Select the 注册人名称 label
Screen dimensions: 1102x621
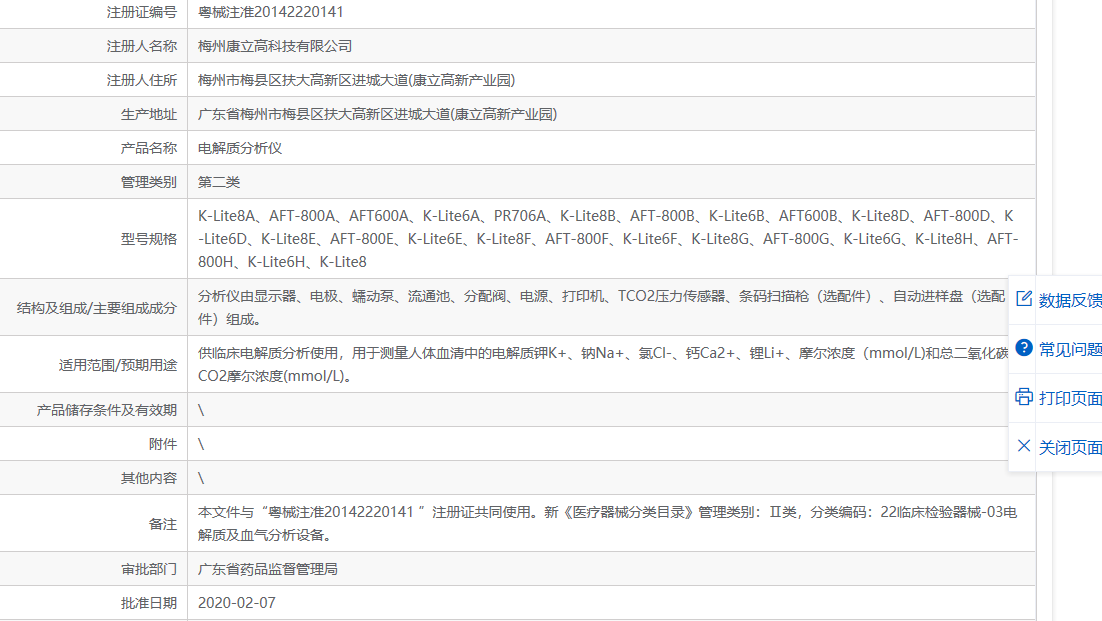pyautogui.click(x=142, y=46)
